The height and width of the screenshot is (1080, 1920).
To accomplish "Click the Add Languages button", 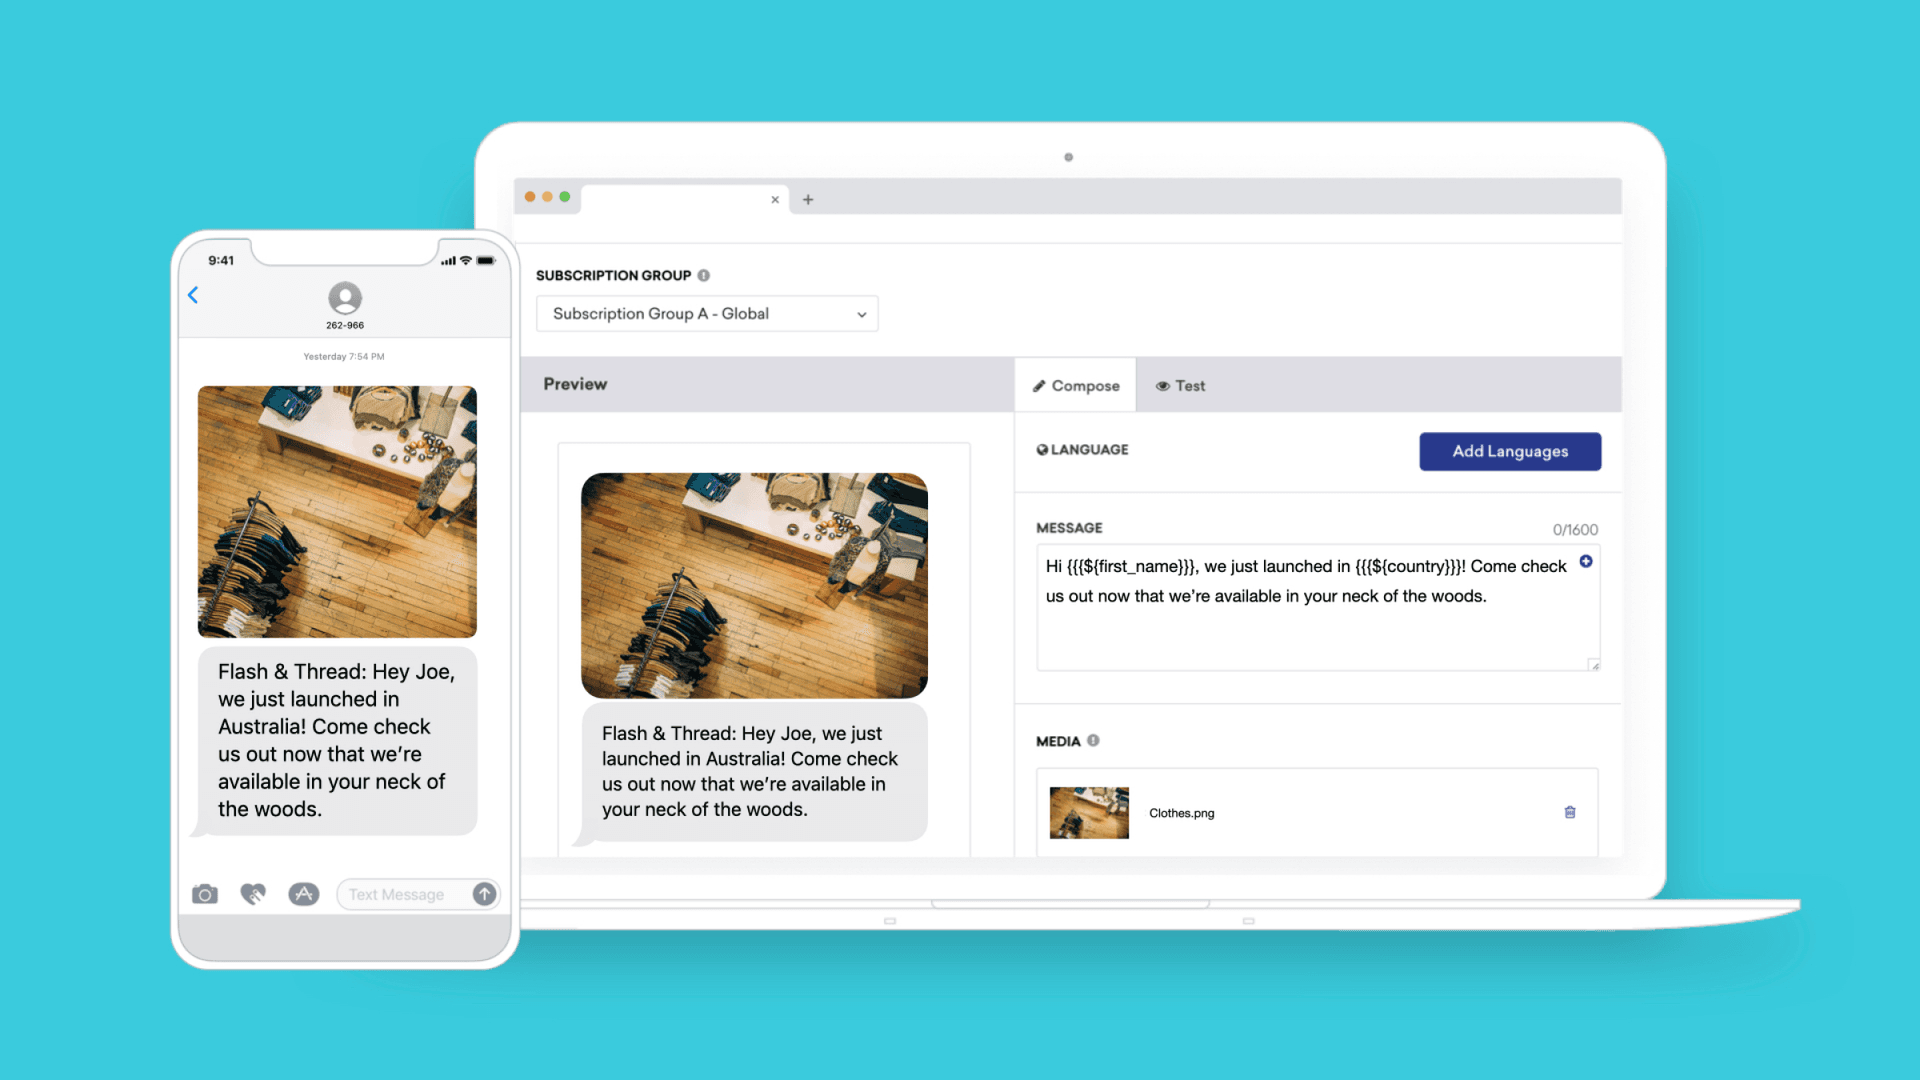I will point(1510,451).
